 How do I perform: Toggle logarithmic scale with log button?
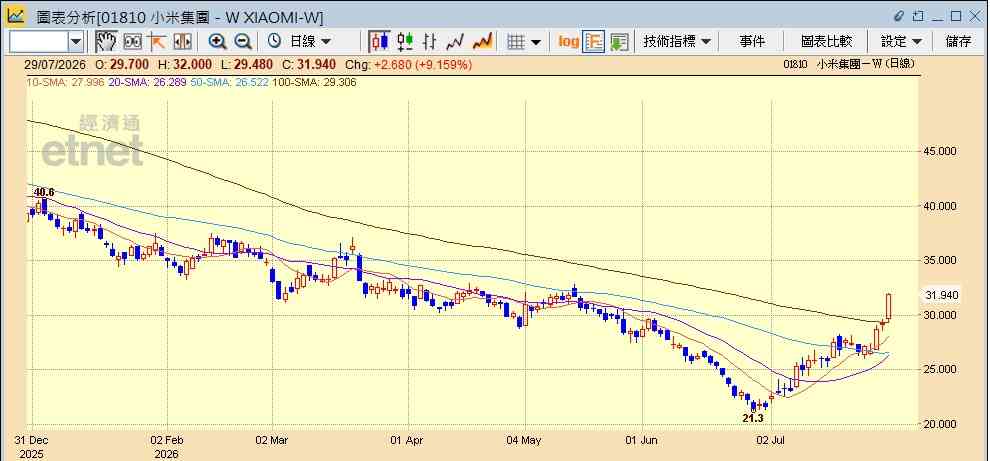(568, 42)
